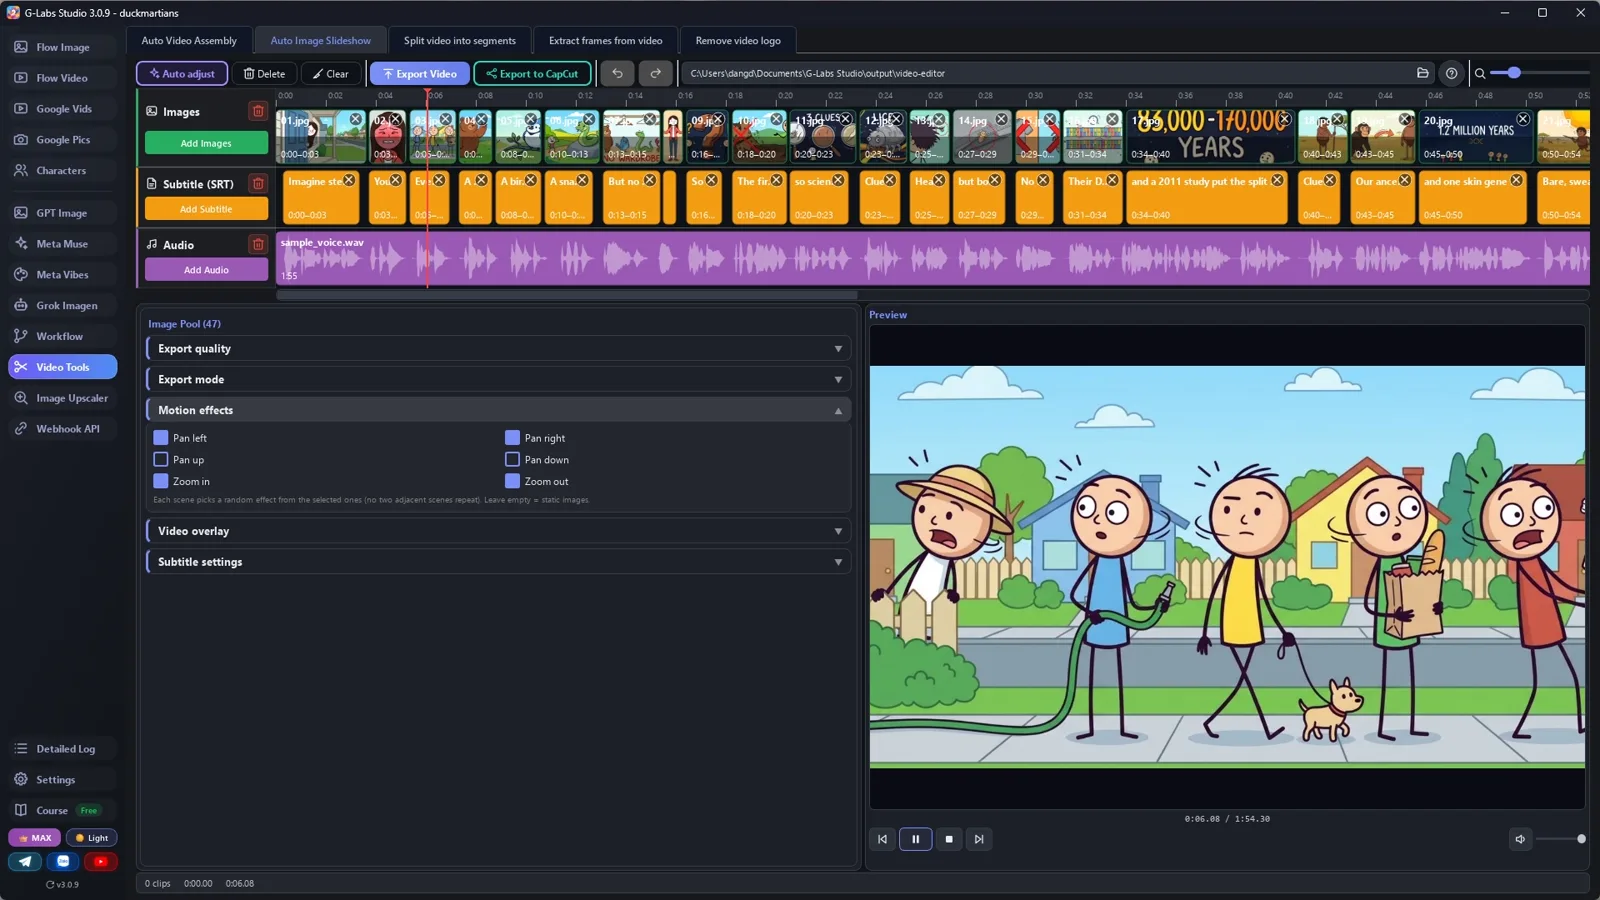Open the output folder browse icon
This screenshot has width=1600, height=900.
tap(1422, 73)
